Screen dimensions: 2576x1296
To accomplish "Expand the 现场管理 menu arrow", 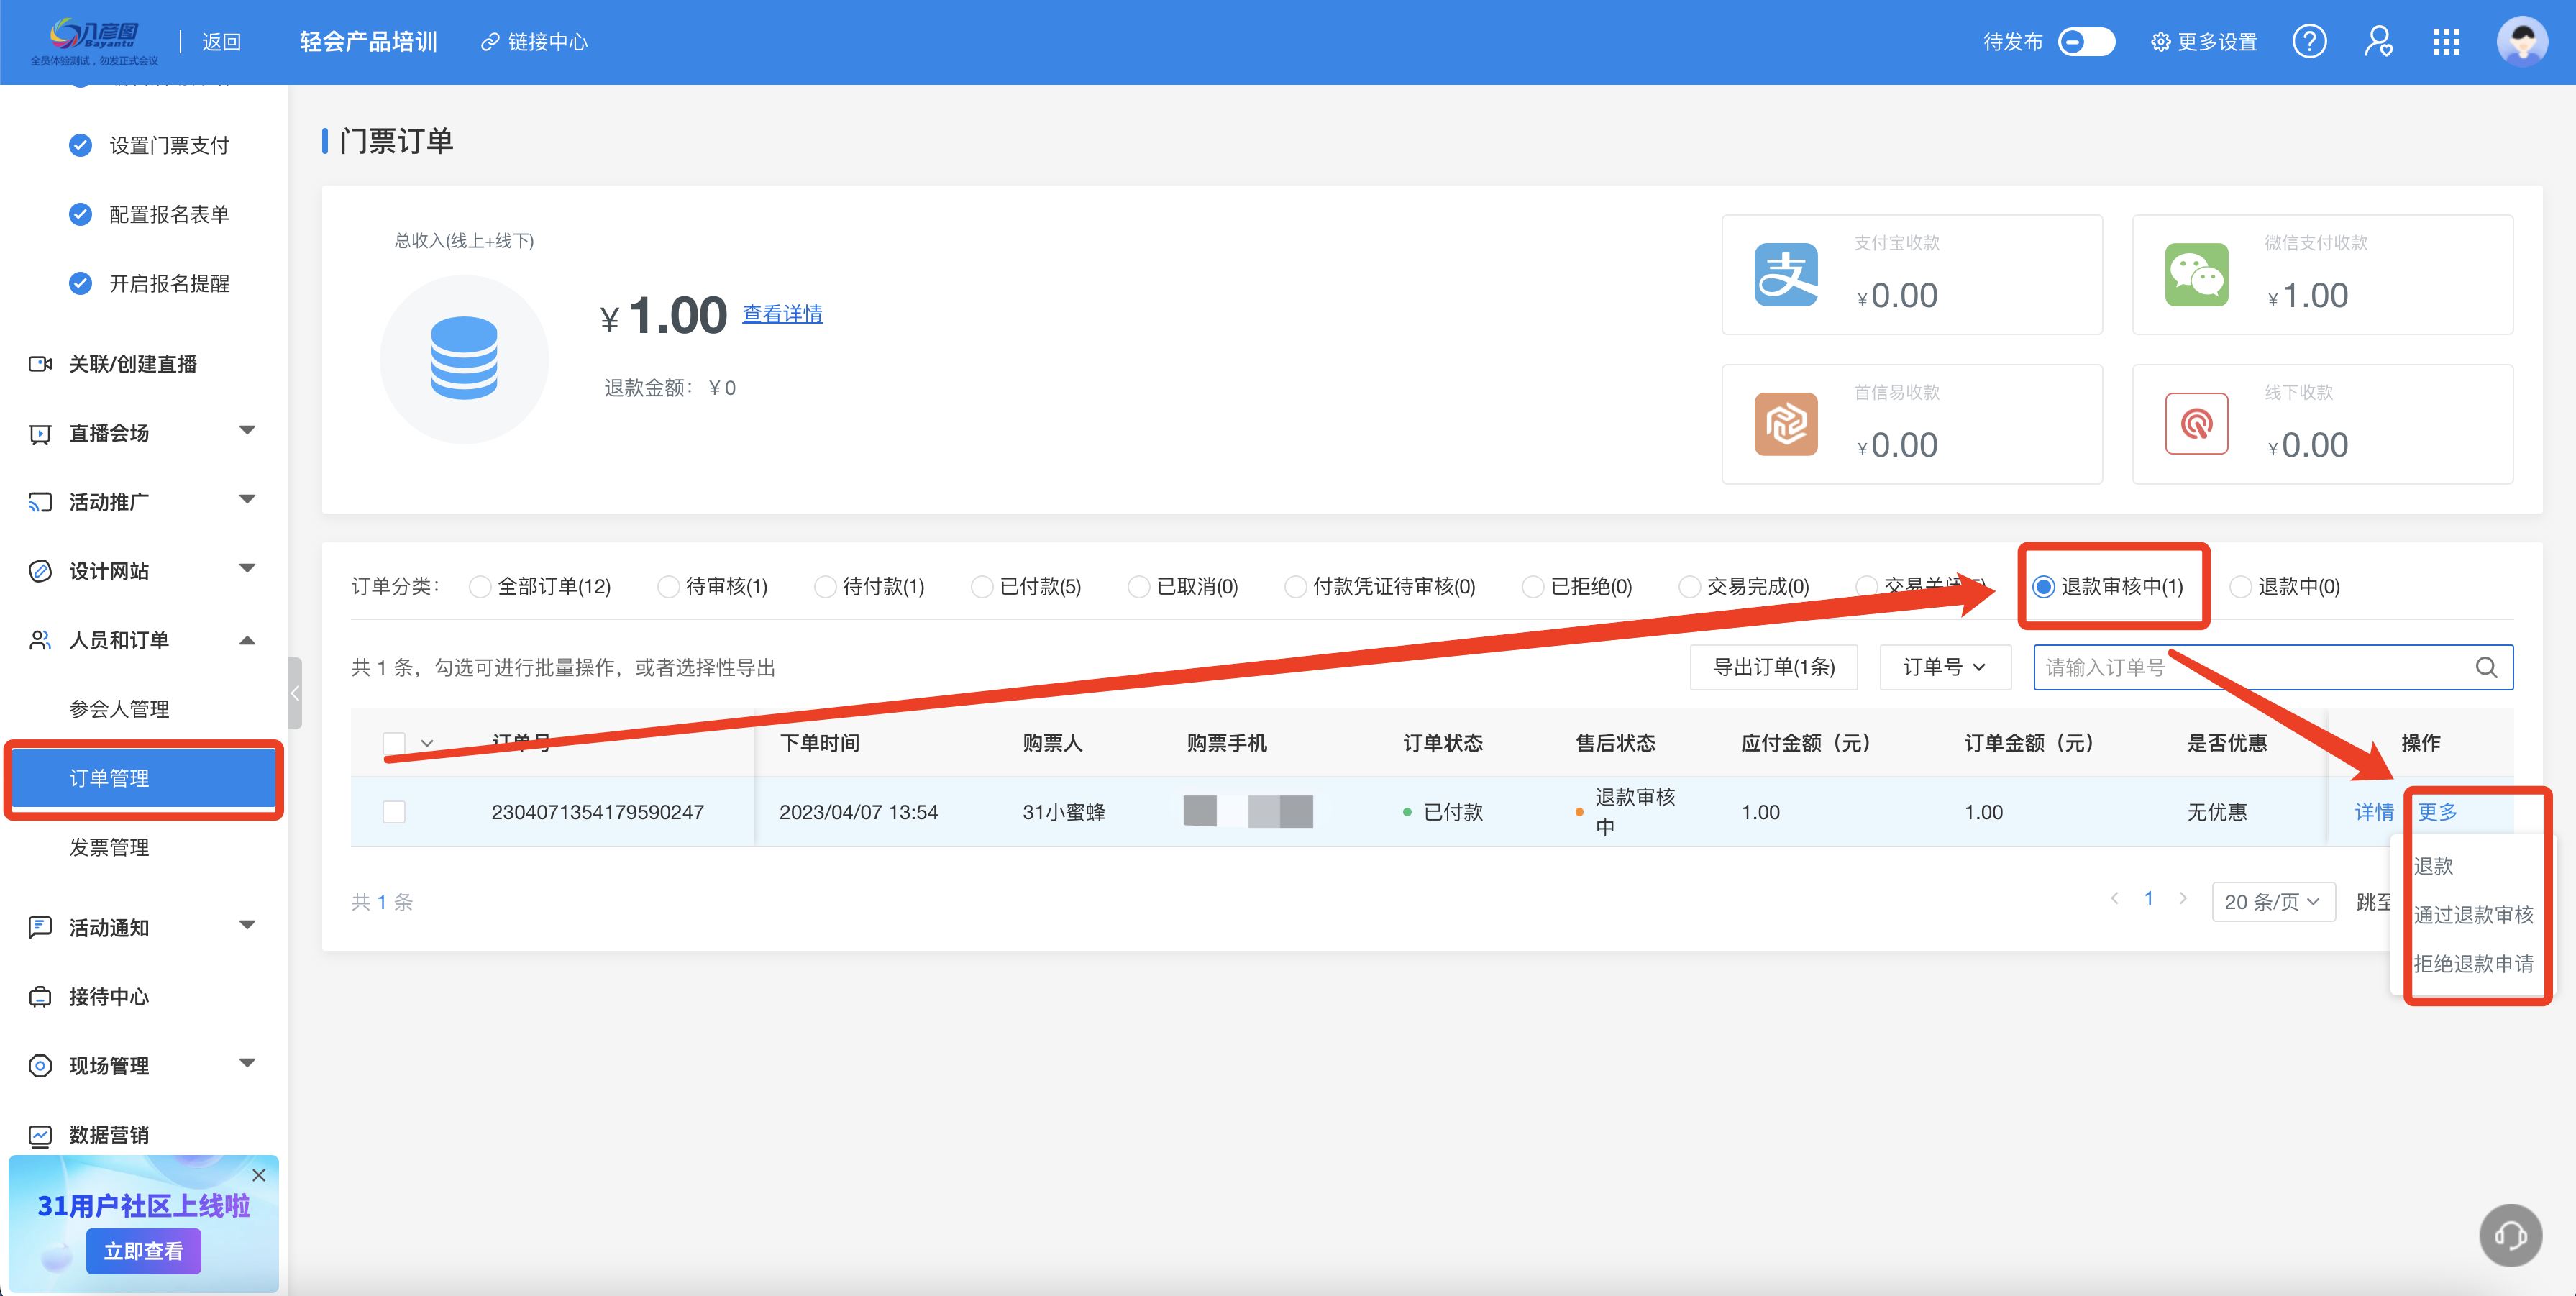I will click(247, 1063).
